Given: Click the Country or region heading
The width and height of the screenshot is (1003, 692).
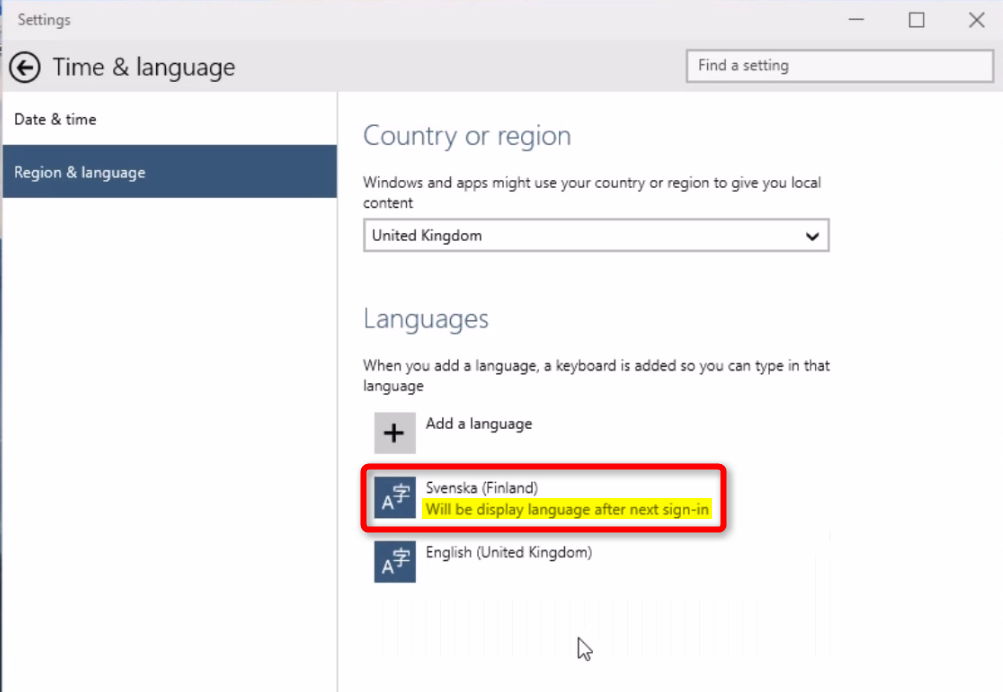Looking at the screenshot, I should (467, 136).
